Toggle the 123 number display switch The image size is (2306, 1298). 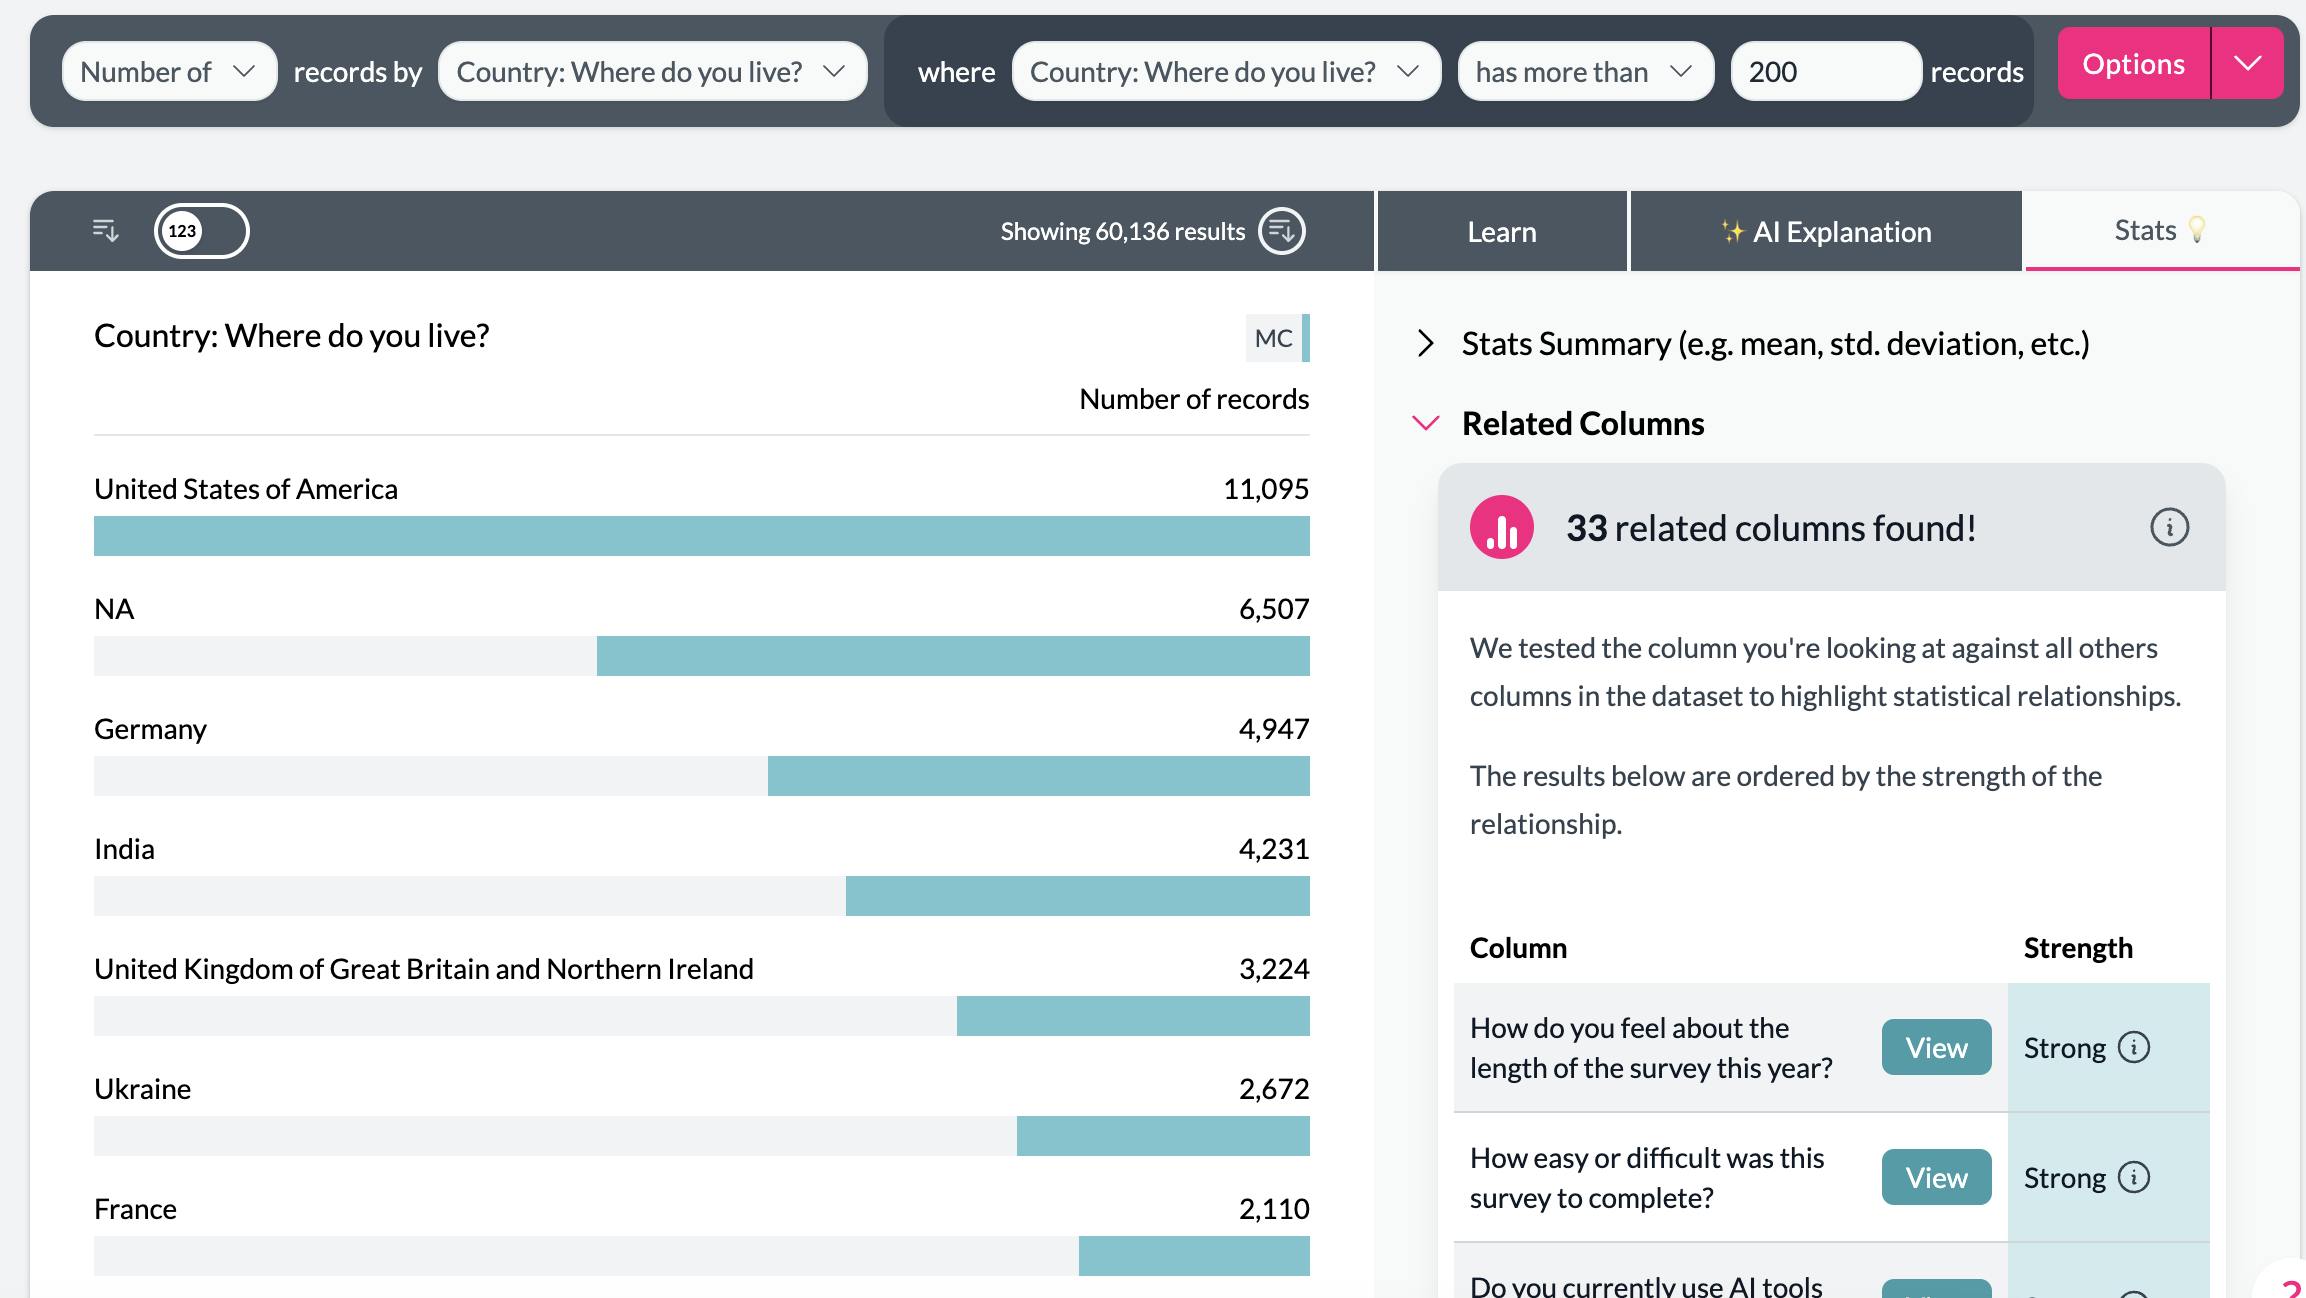201,231
